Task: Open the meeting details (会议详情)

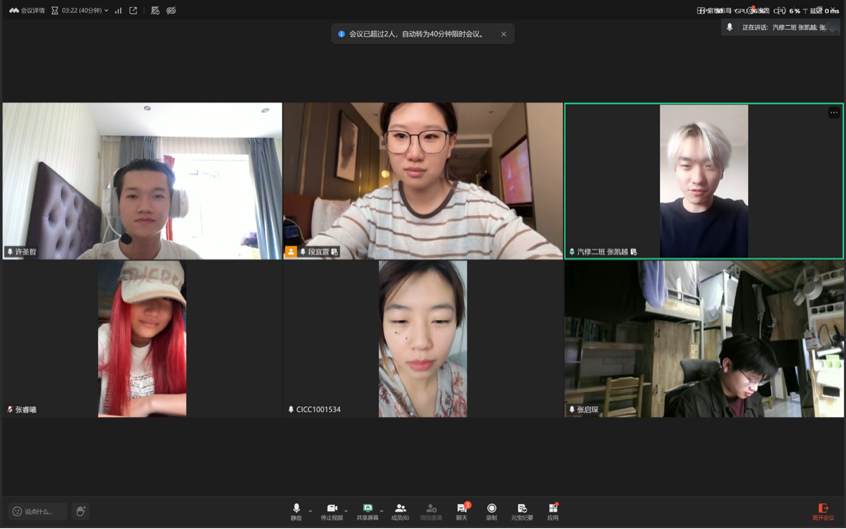Action: pyautogui.click(x=26, y=10)
